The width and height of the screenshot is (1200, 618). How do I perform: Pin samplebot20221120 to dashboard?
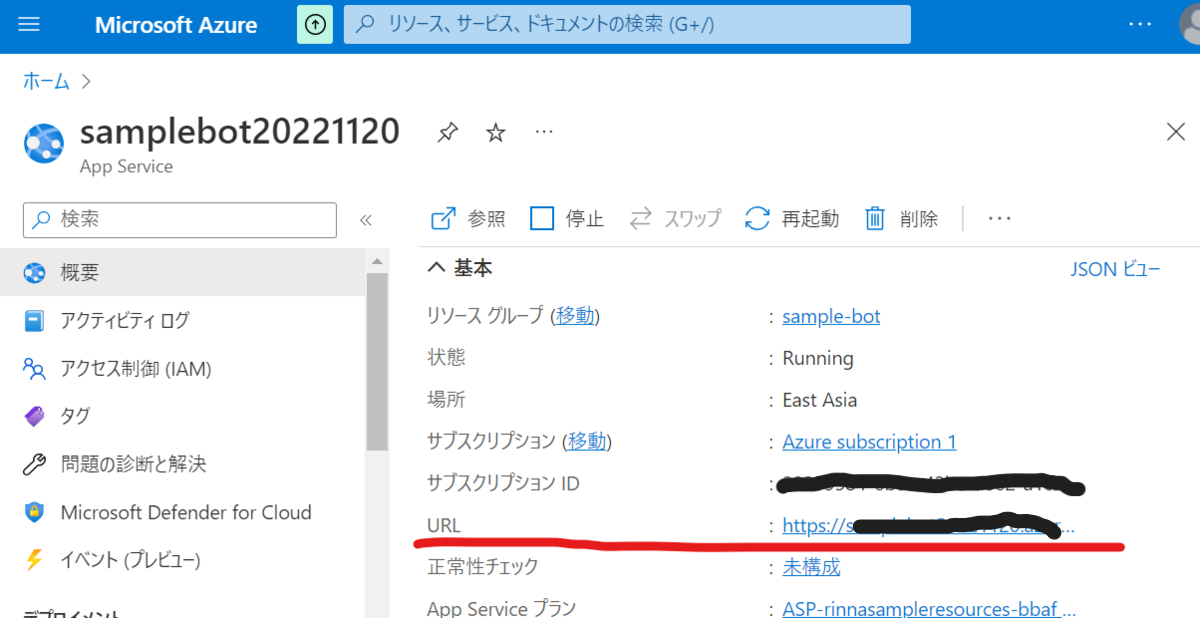pyautogui.click(x=448, y=133)
